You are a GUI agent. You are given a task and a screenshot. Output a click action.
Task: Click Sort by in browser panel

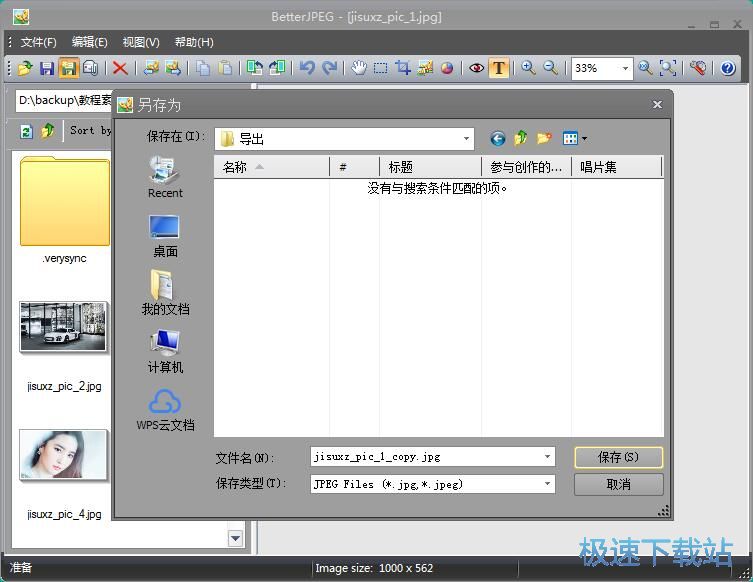[x=91, y=131]
